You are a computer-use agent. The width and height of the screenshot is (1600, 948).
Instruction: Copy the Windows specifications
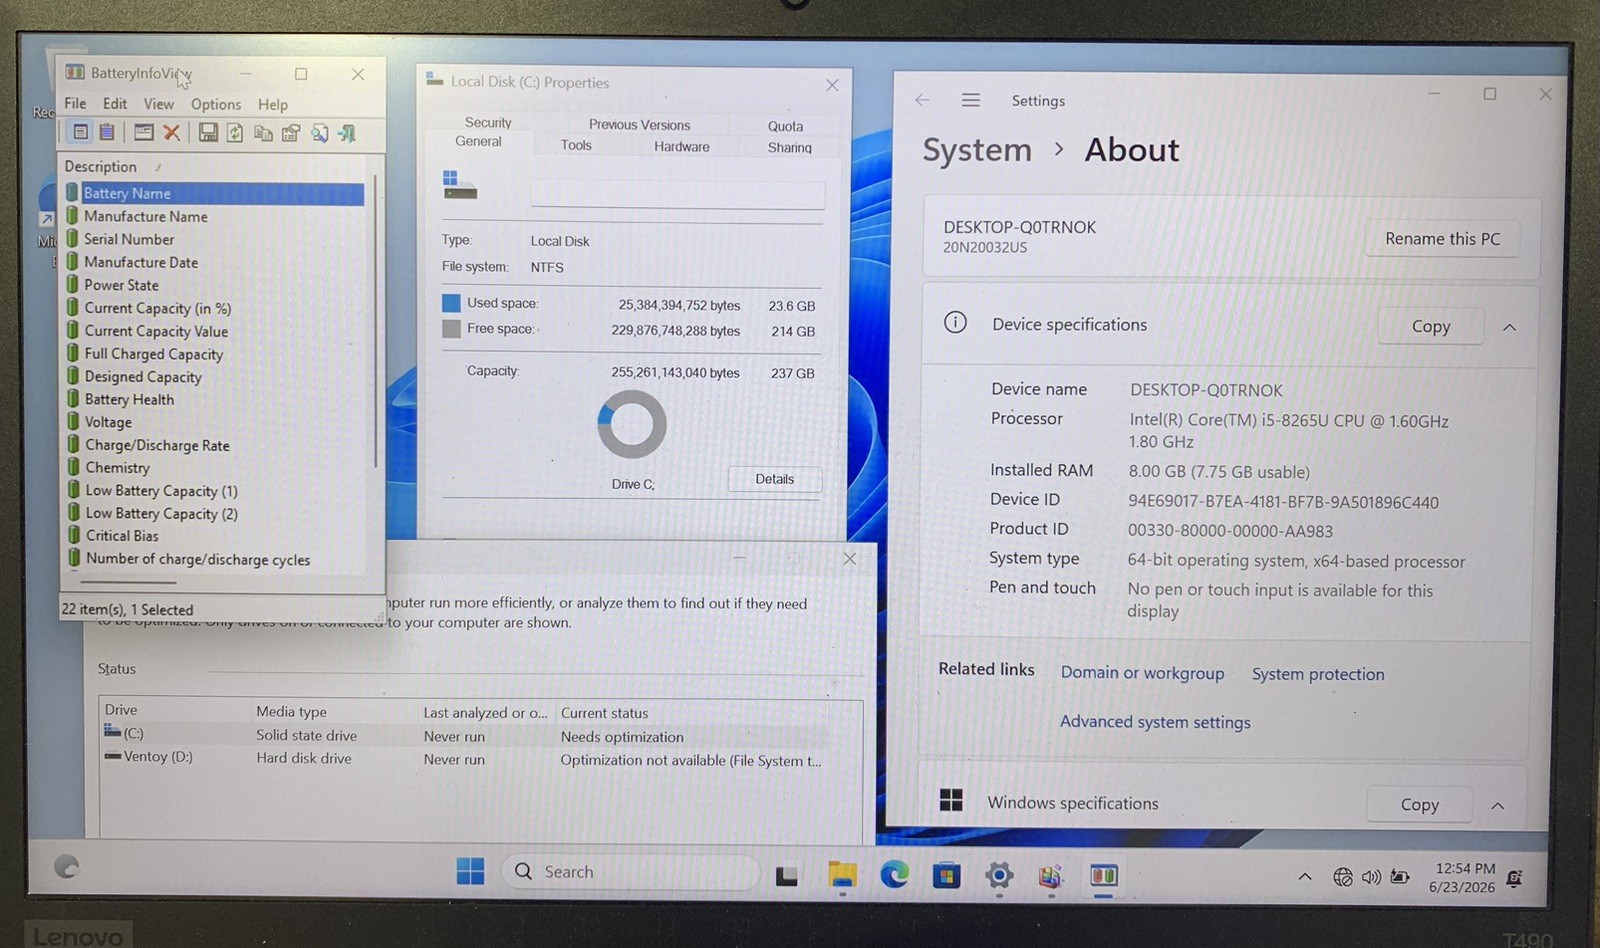click(1419, 804)
